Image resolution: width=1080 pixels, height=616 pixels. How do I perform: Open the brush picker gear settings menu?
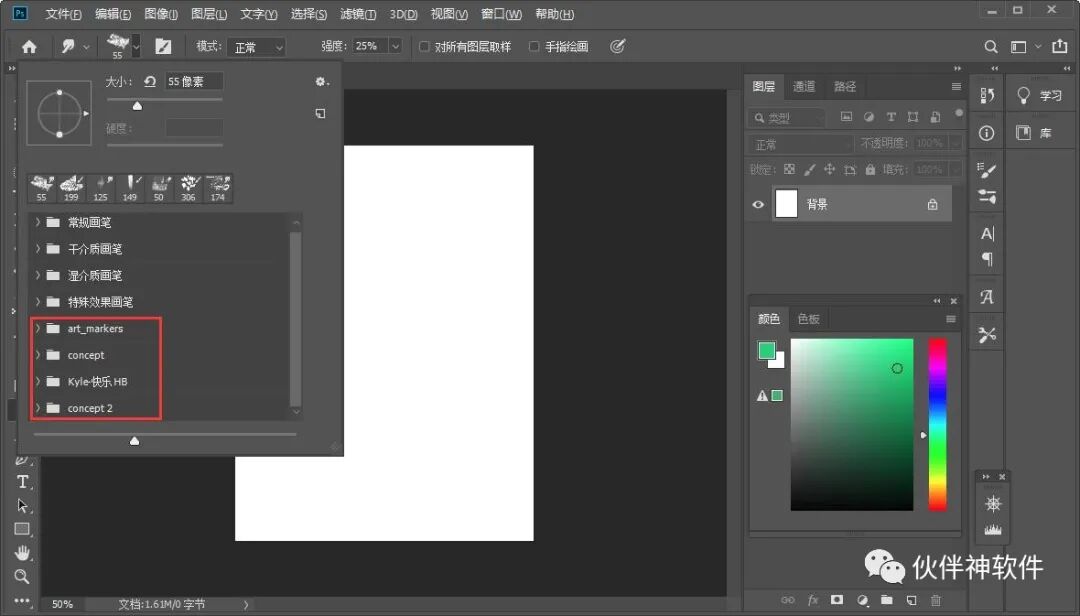[320, 82]
